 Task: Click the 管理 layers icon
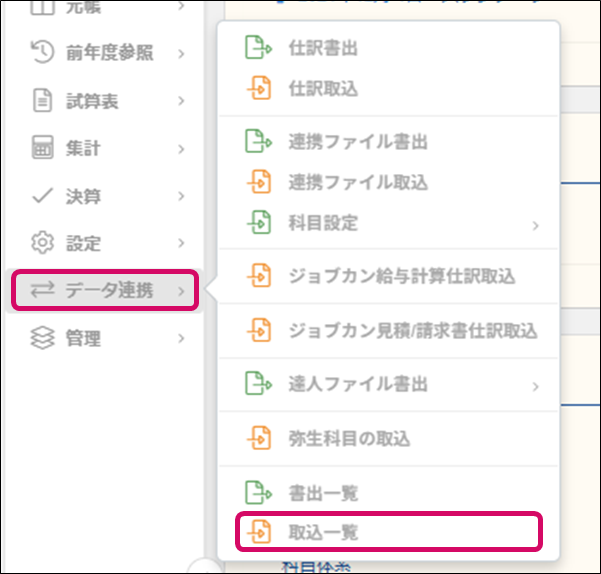coord(42,339)
